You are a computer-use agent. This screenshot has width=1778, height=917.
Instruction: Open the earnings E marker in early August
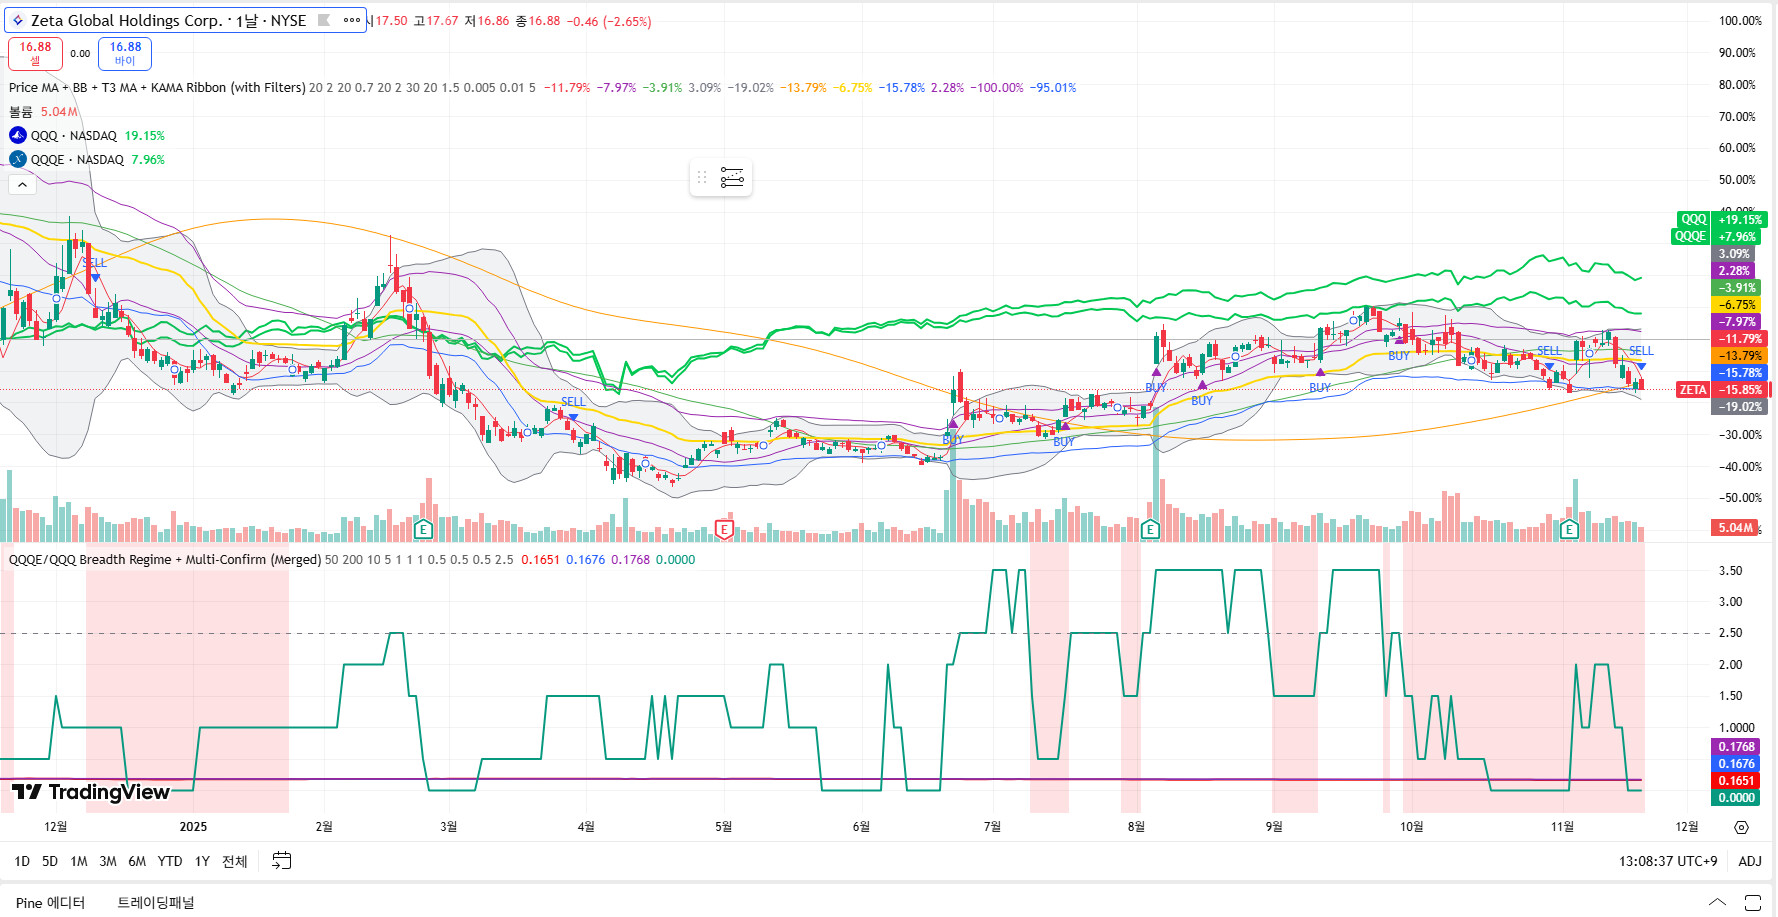1150,529
